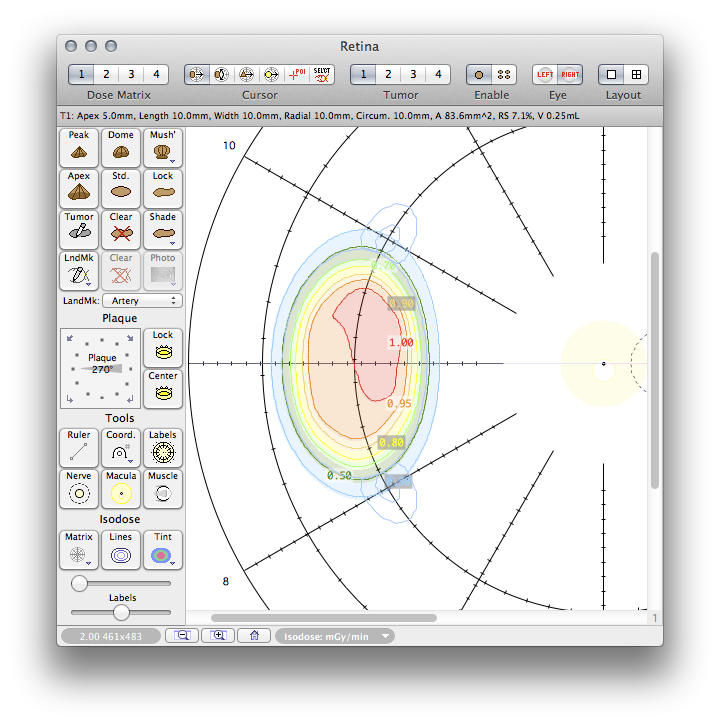Image resolution: width=720 pixels, height=725 pixels.
Task: Open the Coord. coordinate tool
Action: coord(121,448)
